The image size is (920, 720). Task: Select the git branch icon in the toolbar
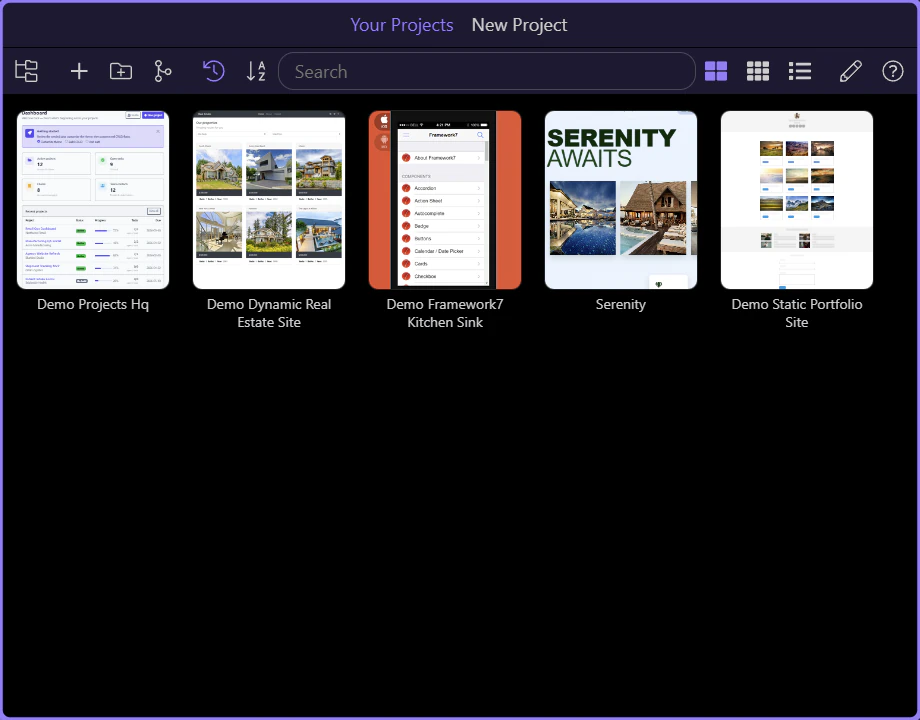pos(162,71)
